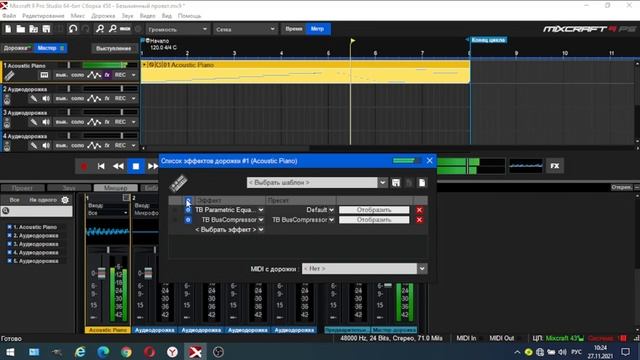Viewport: 640px width, 360px height.
Task: Uncheck 3. Аудиодорожка in mixer list
Action: (9, 244)
